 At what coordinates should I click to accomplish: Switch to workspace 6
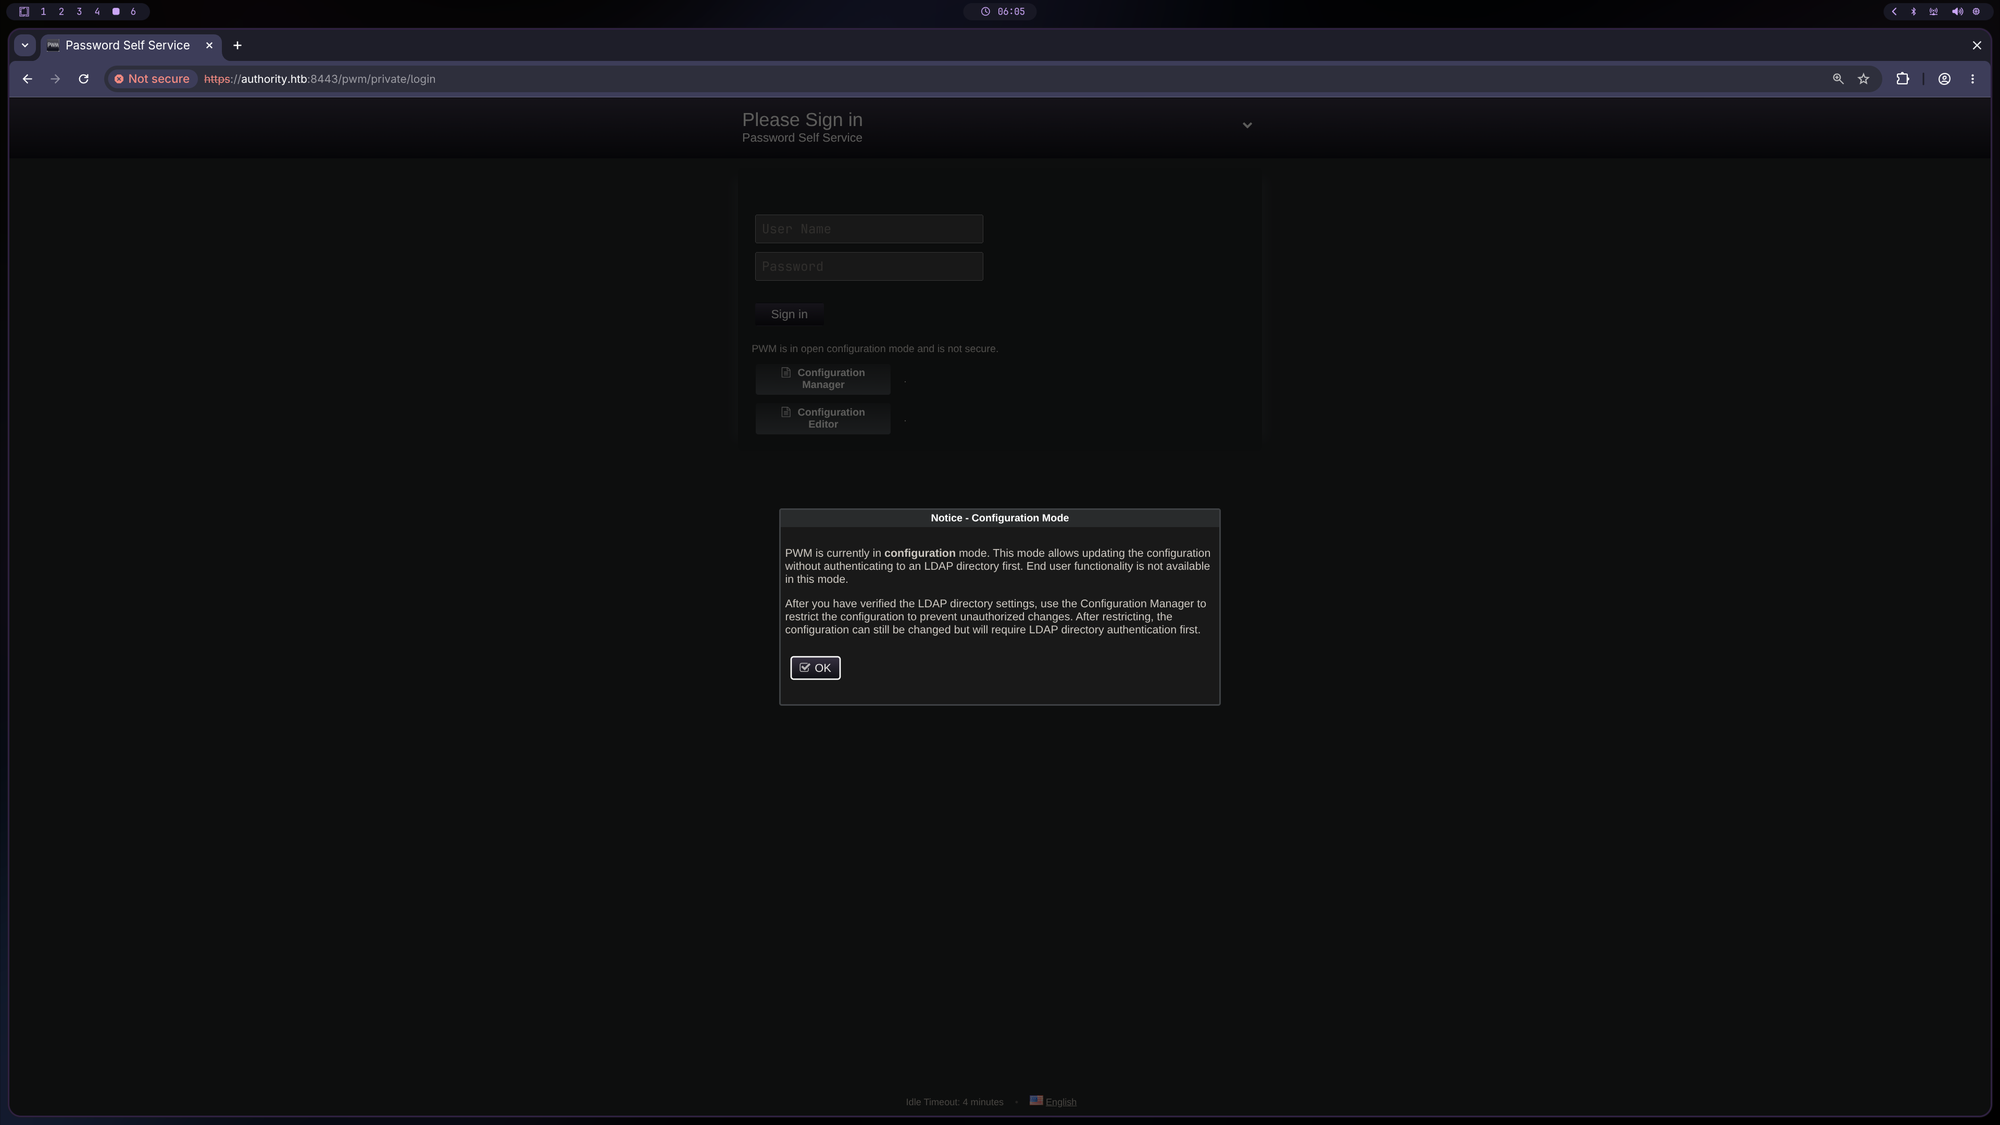click(x=133, y=12)
